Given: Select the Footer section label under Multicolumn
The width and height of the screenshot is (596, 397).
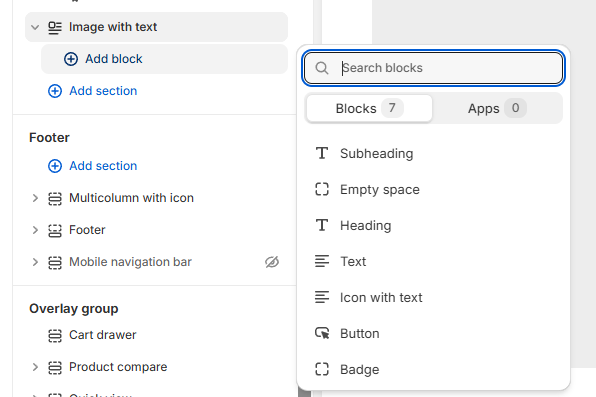Looking at the screenshot, I should [87, 230].
